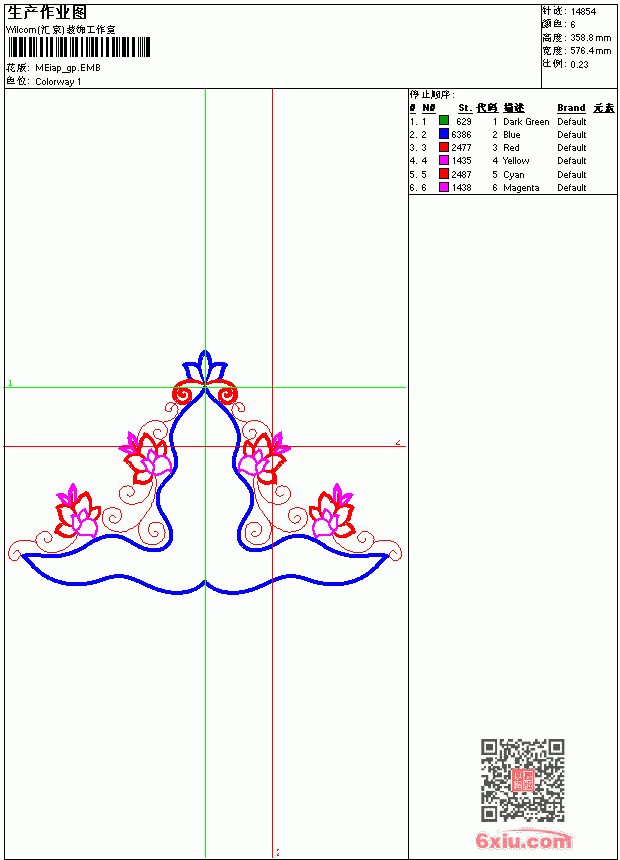620x860 pixels.
Task: Click the QR code image
Action: [x=523, y=780]
